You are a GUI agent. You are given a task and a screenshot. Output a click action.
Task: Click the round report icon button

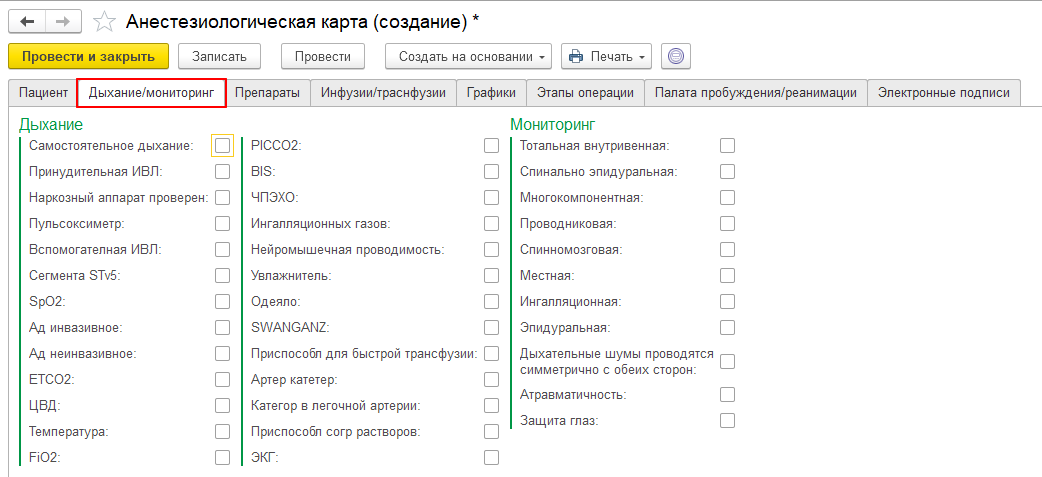pyautogui.click(x=676, y=56)
